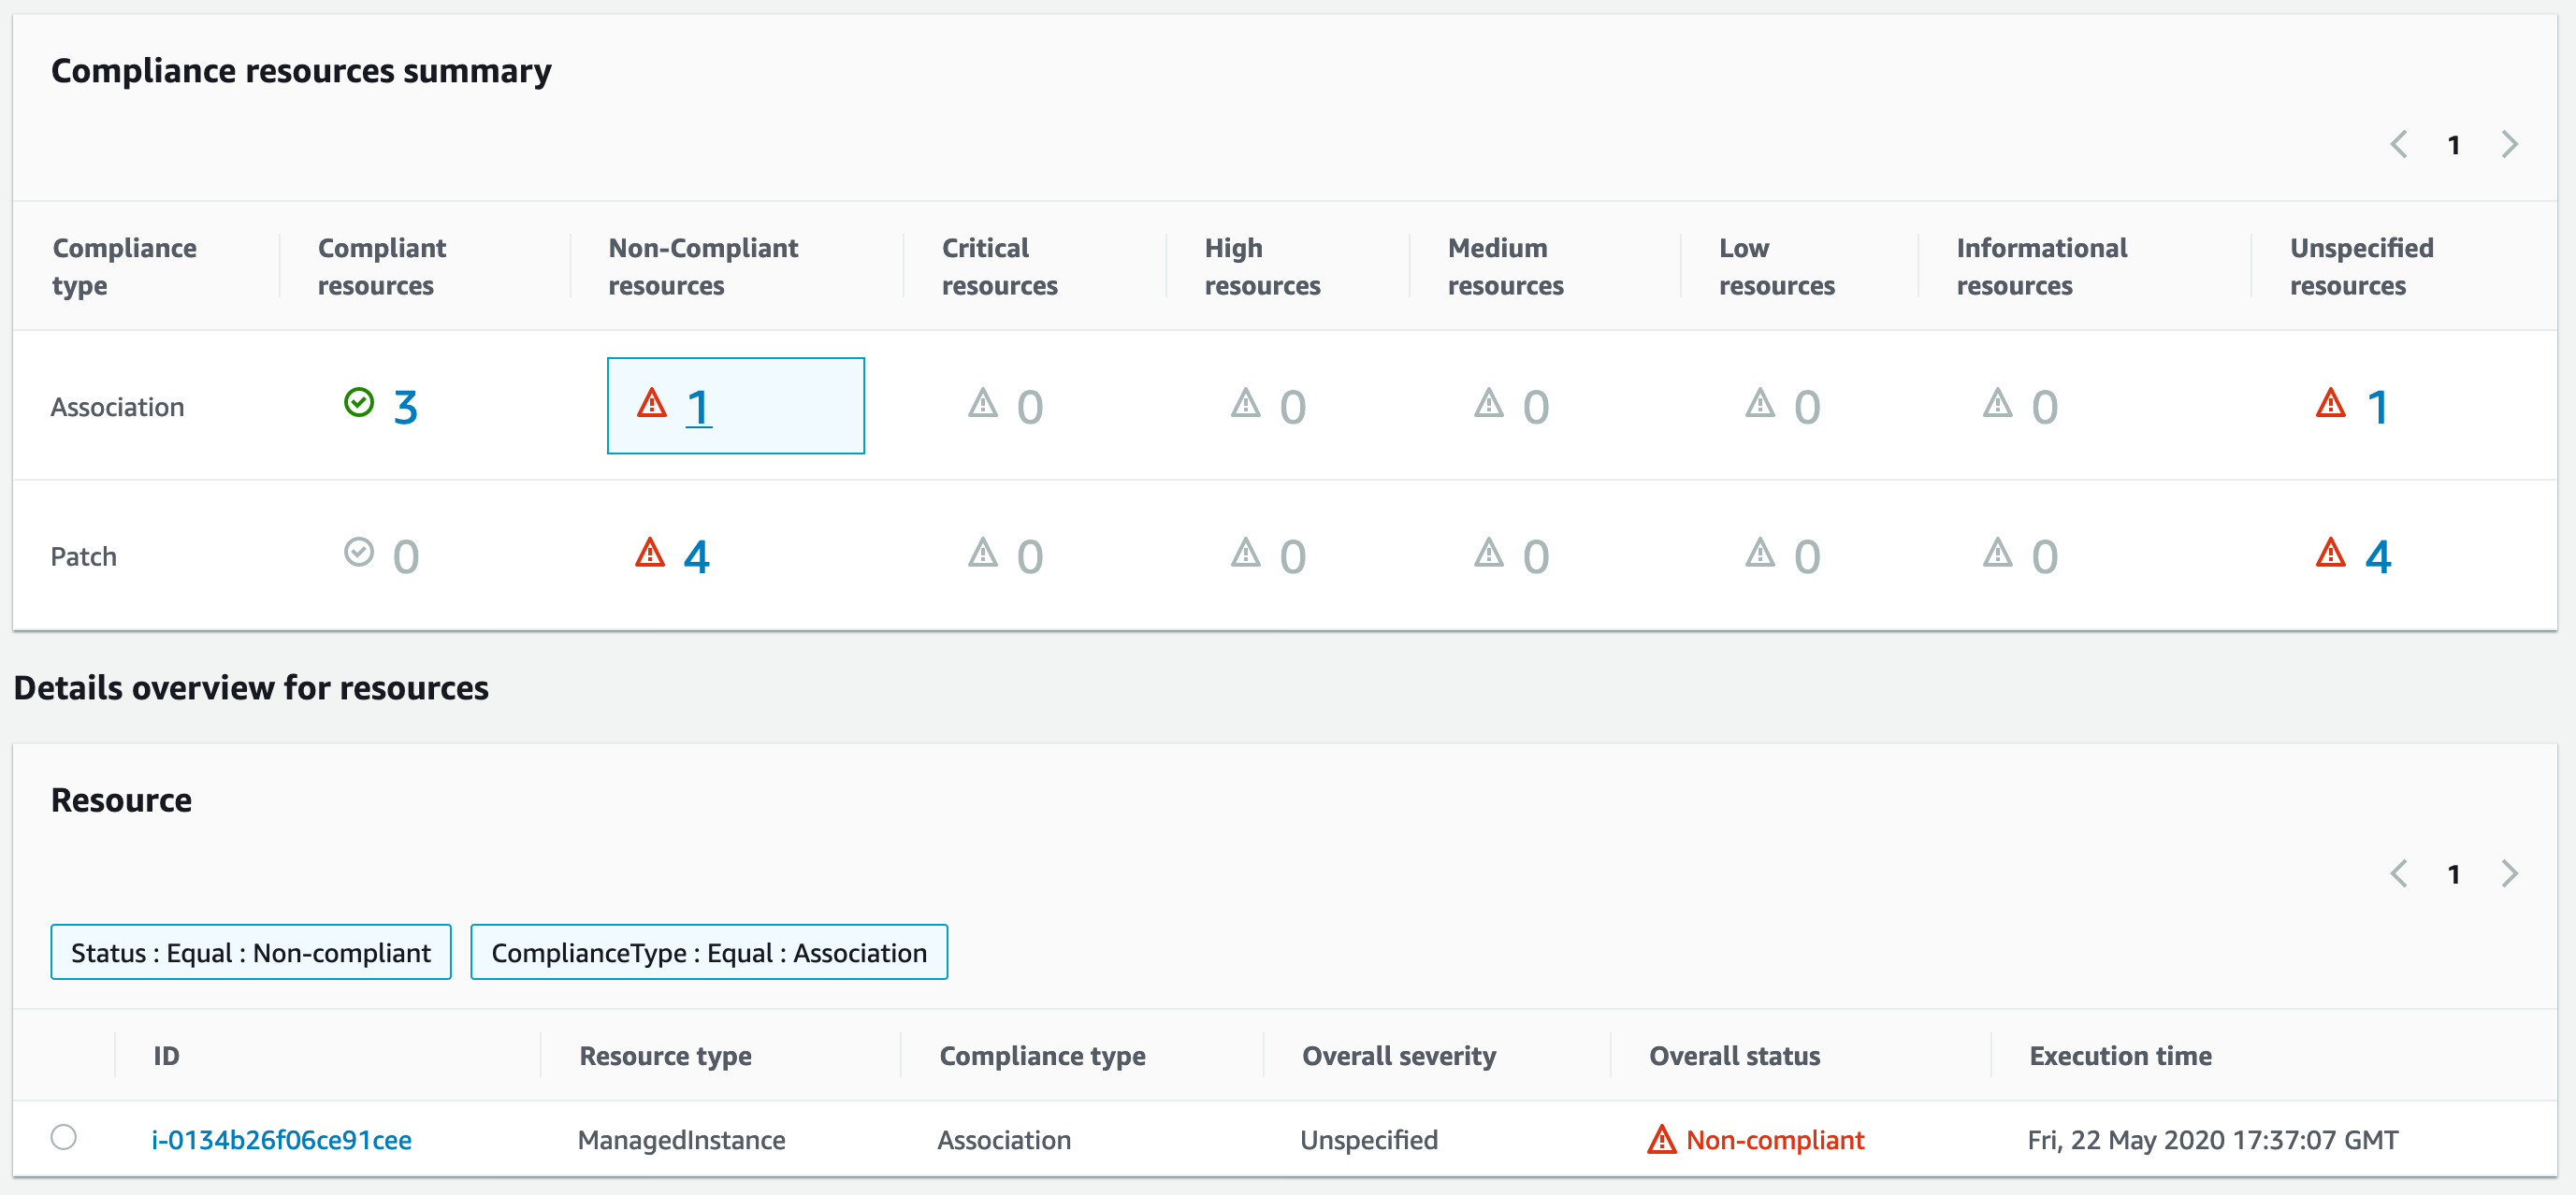This screenshot has width=2576, height=1195.
Task: Click the ID column header in the Resource table
Action: pos(166,1055)
